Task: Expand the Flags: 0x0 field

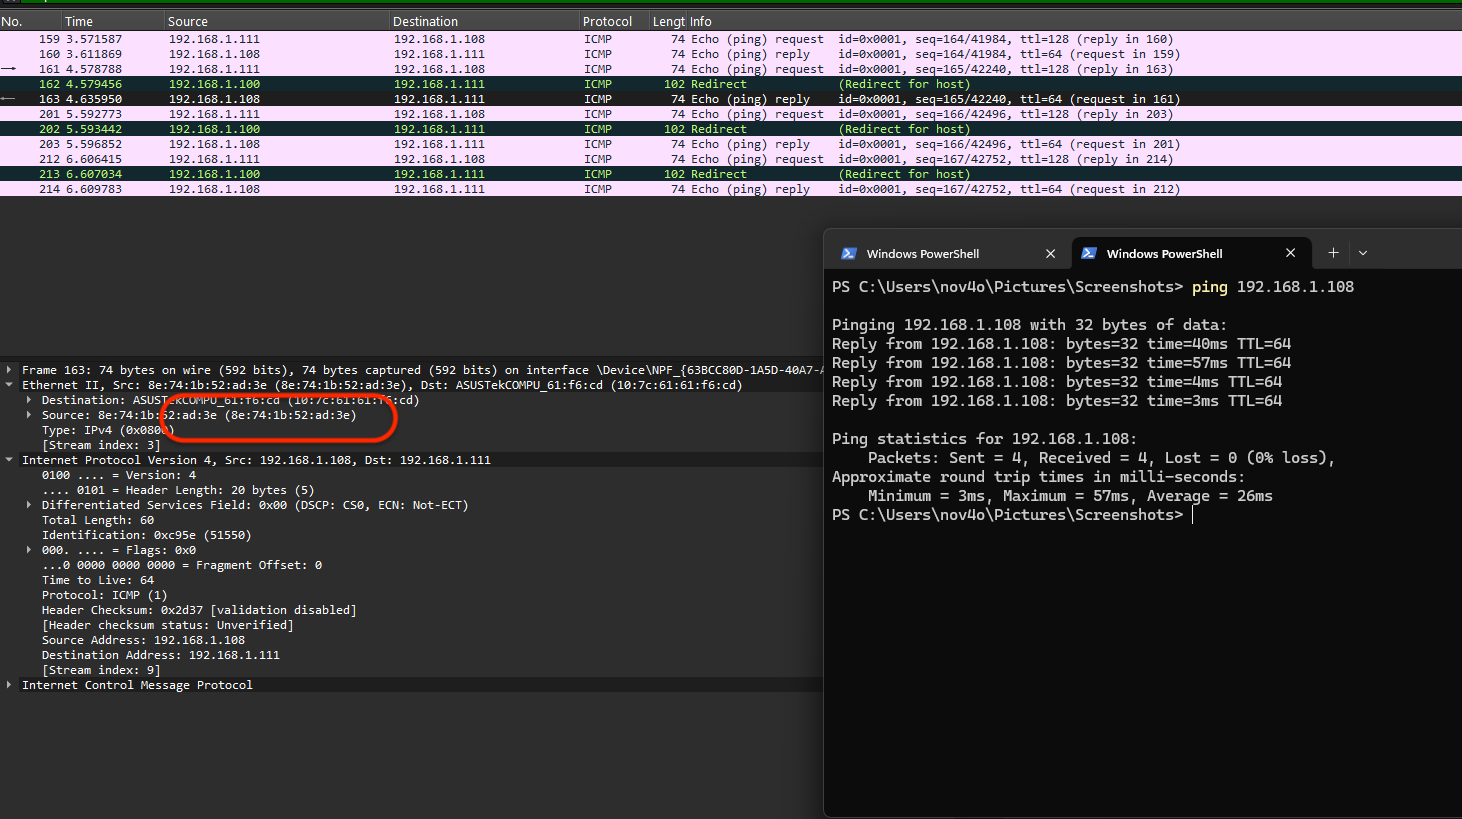Action: click(29, 550)
